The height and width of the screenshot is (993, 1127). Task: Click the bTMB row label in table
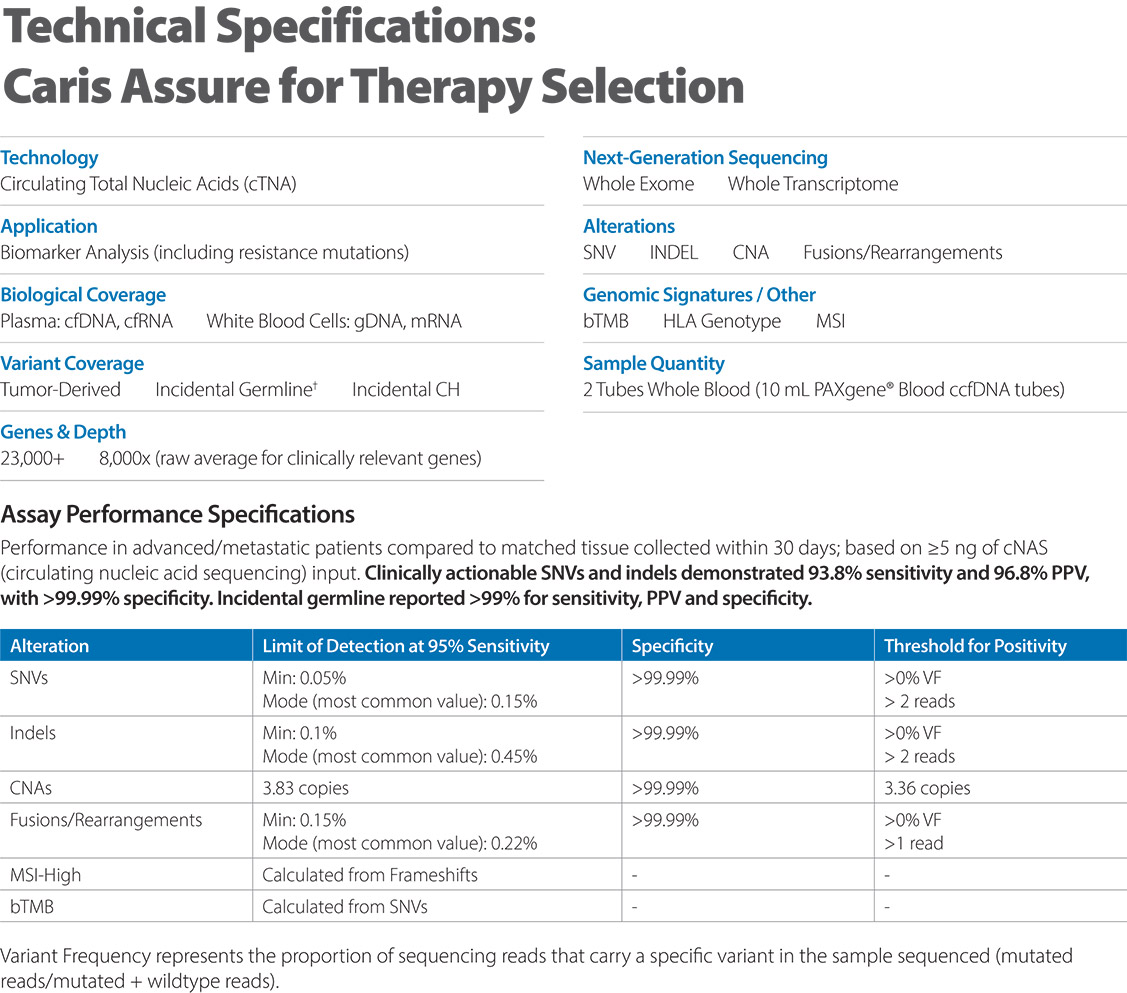[x=32, y=907]
